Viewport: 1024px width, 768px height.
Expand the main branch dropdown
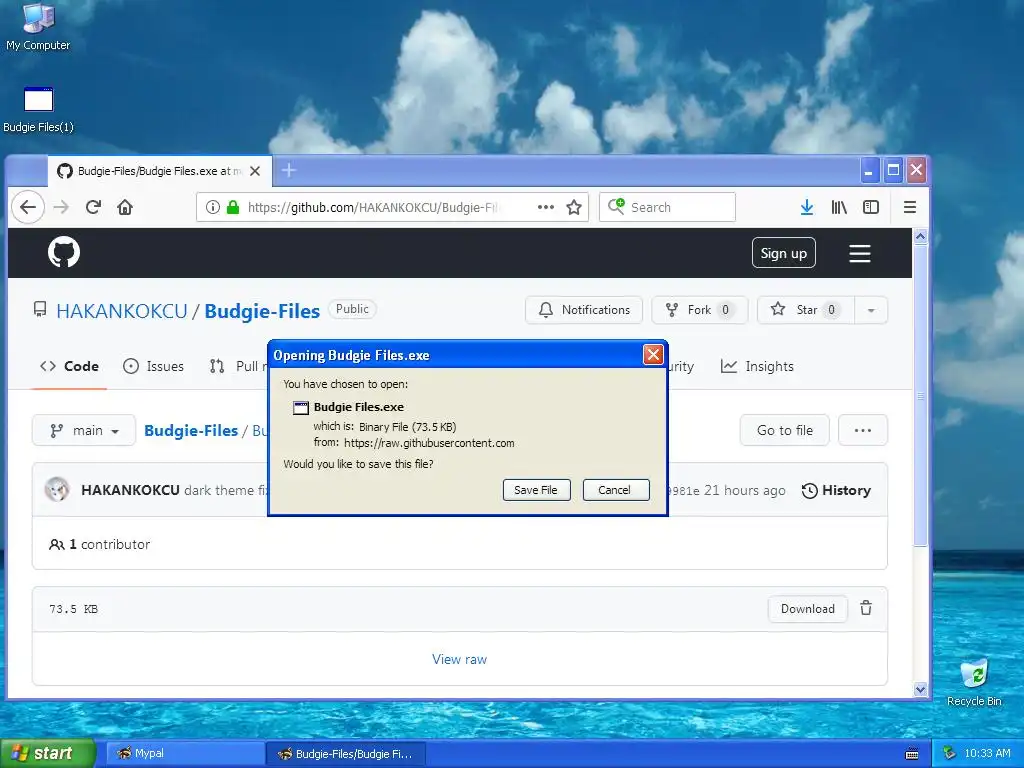click(x=84, y=430)
